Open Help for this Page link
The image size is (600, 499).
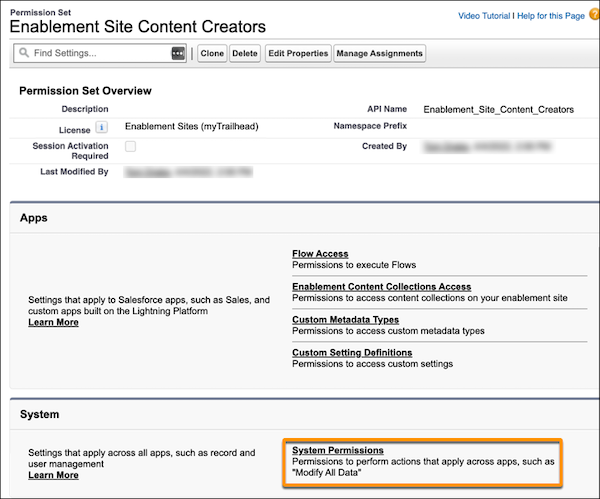coord(551,16)
